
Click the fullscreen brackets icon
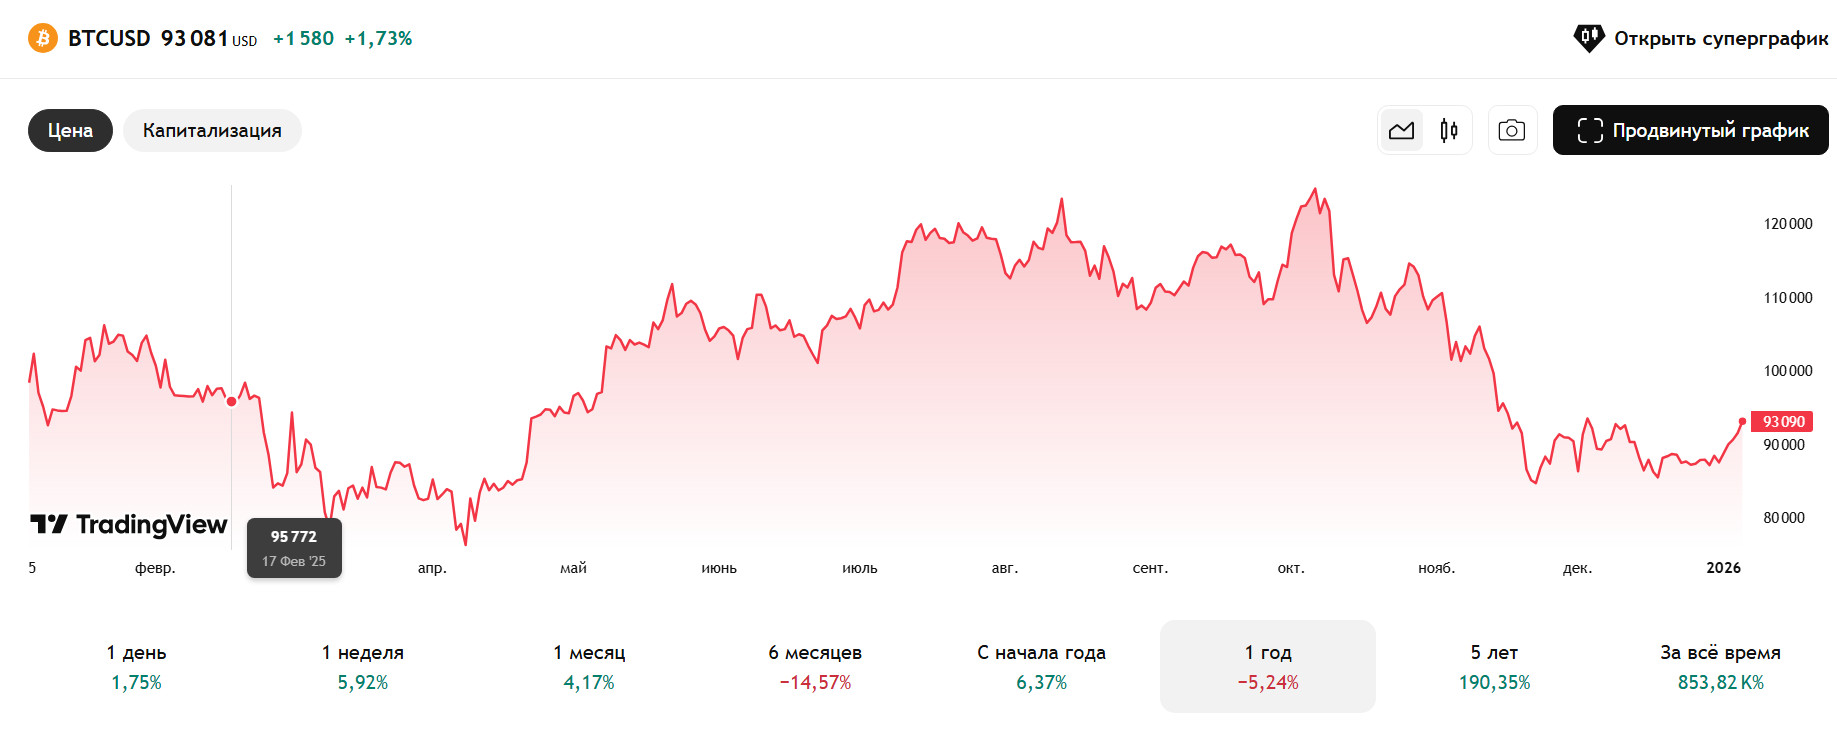pyautogui.click(x=1589, y=130)
